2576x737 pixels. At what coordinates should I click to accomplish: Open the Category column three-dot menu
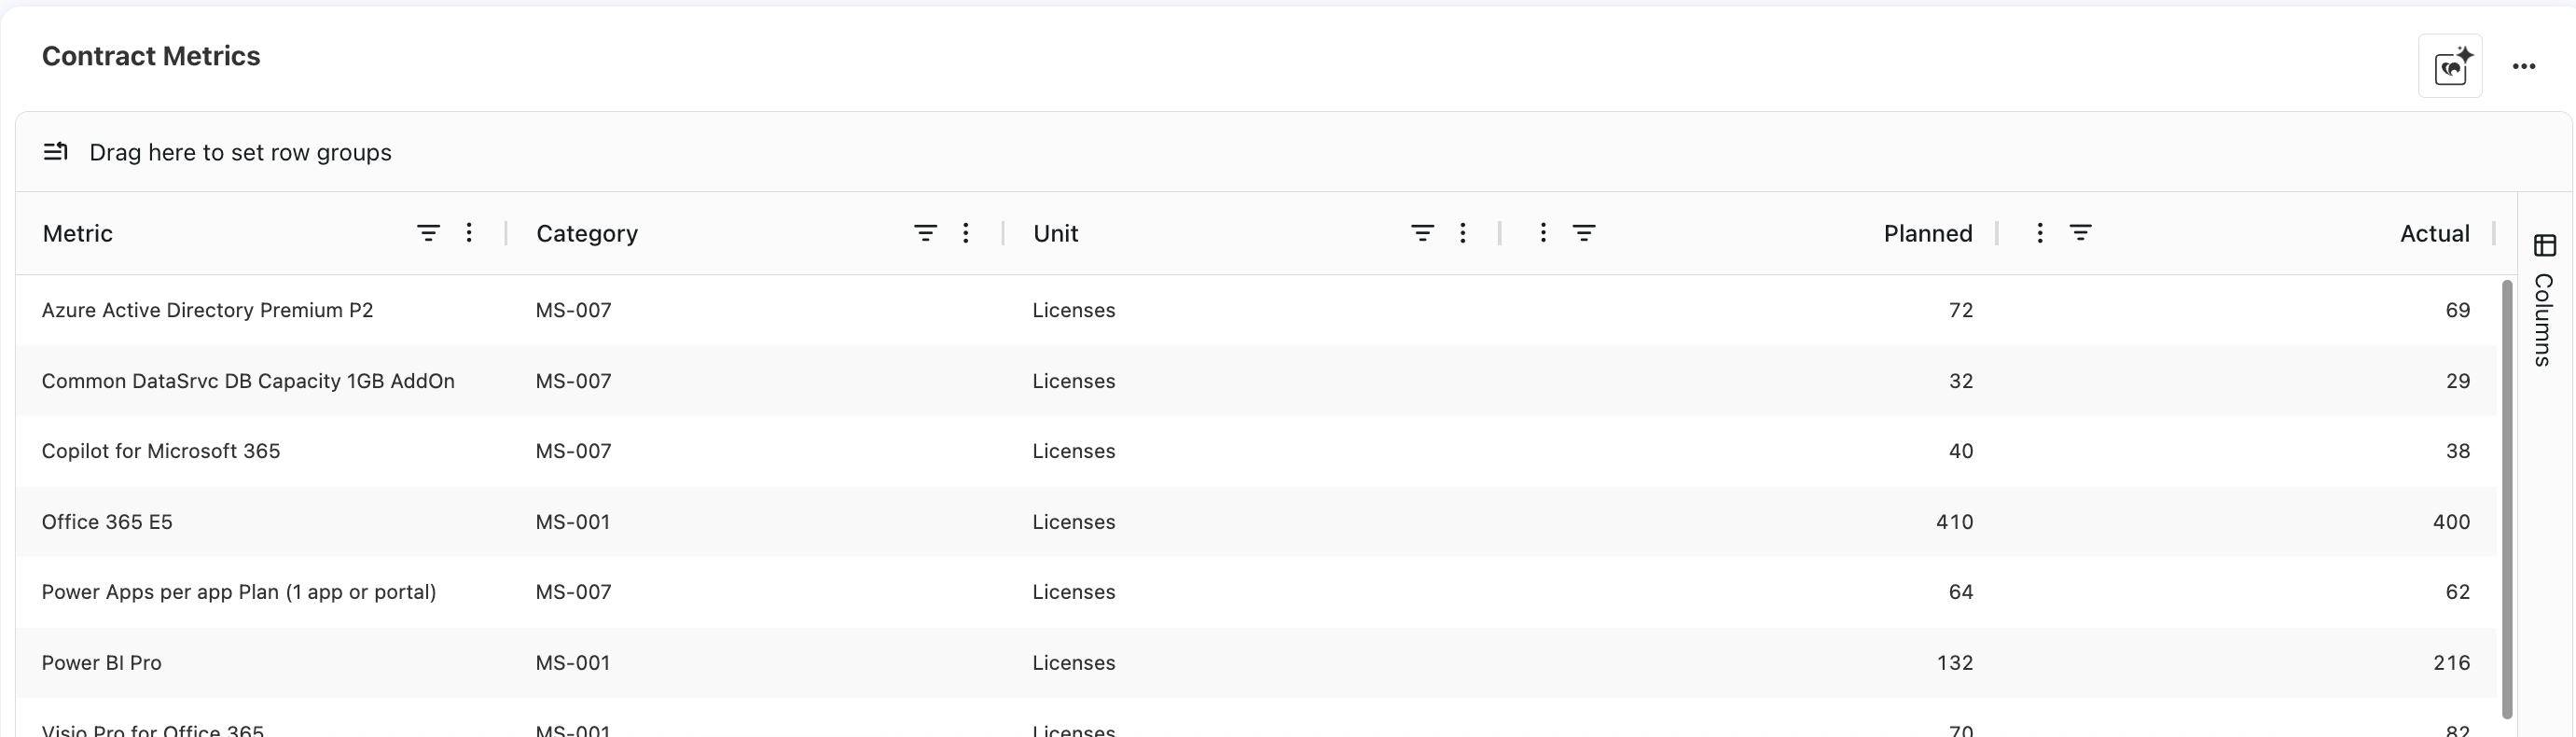click(x=966, y=233)
